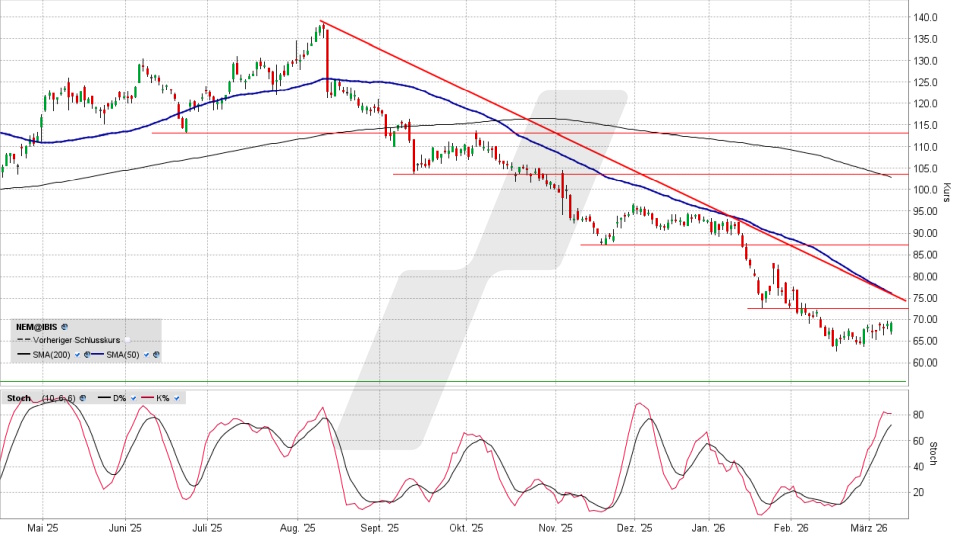Viewport: 960px width, 540px height.
Task: Disable the D% line checkbox
Action: (x=134, y=398)
